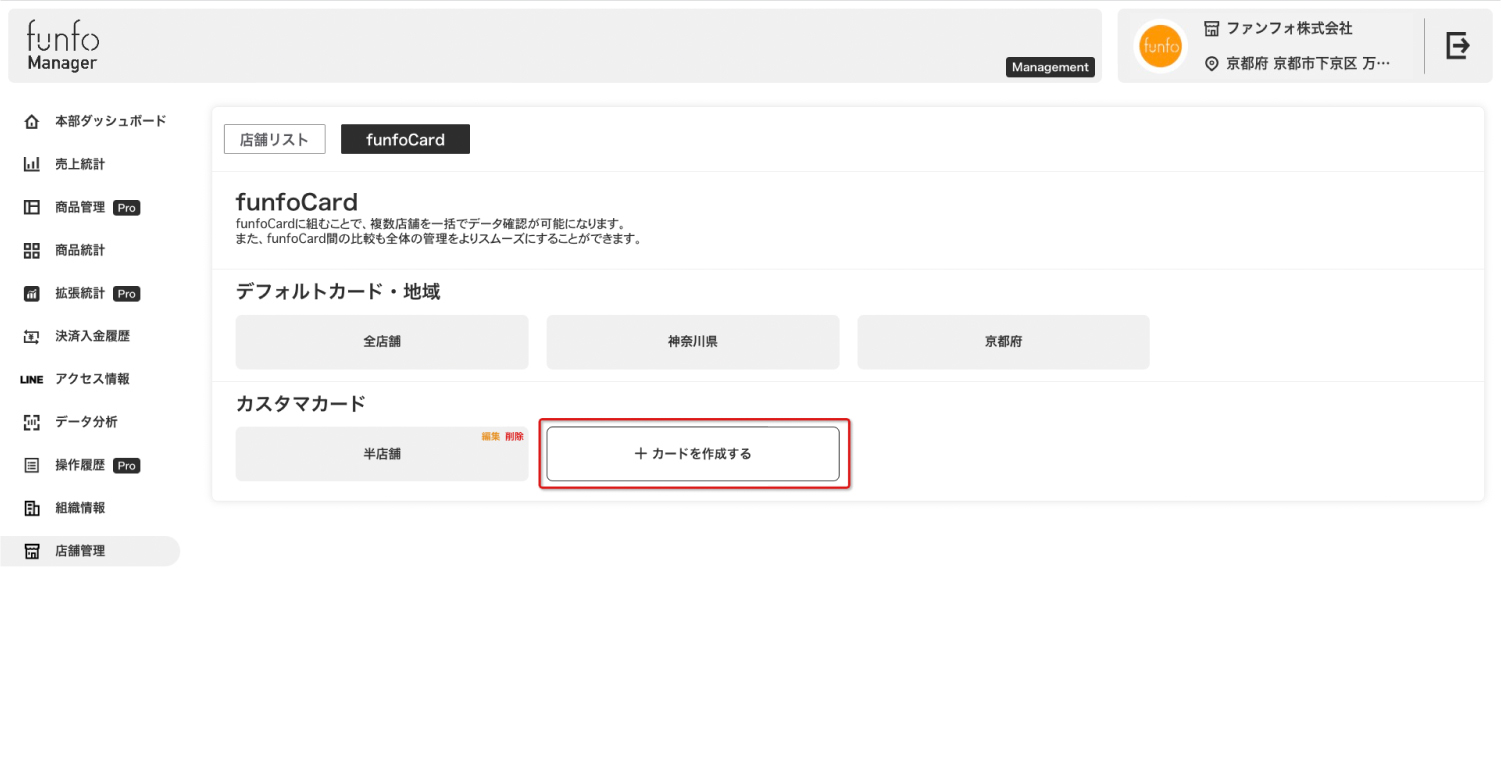
Task: Click the カスタマカード heading
Action: click(x=301, y=404)
